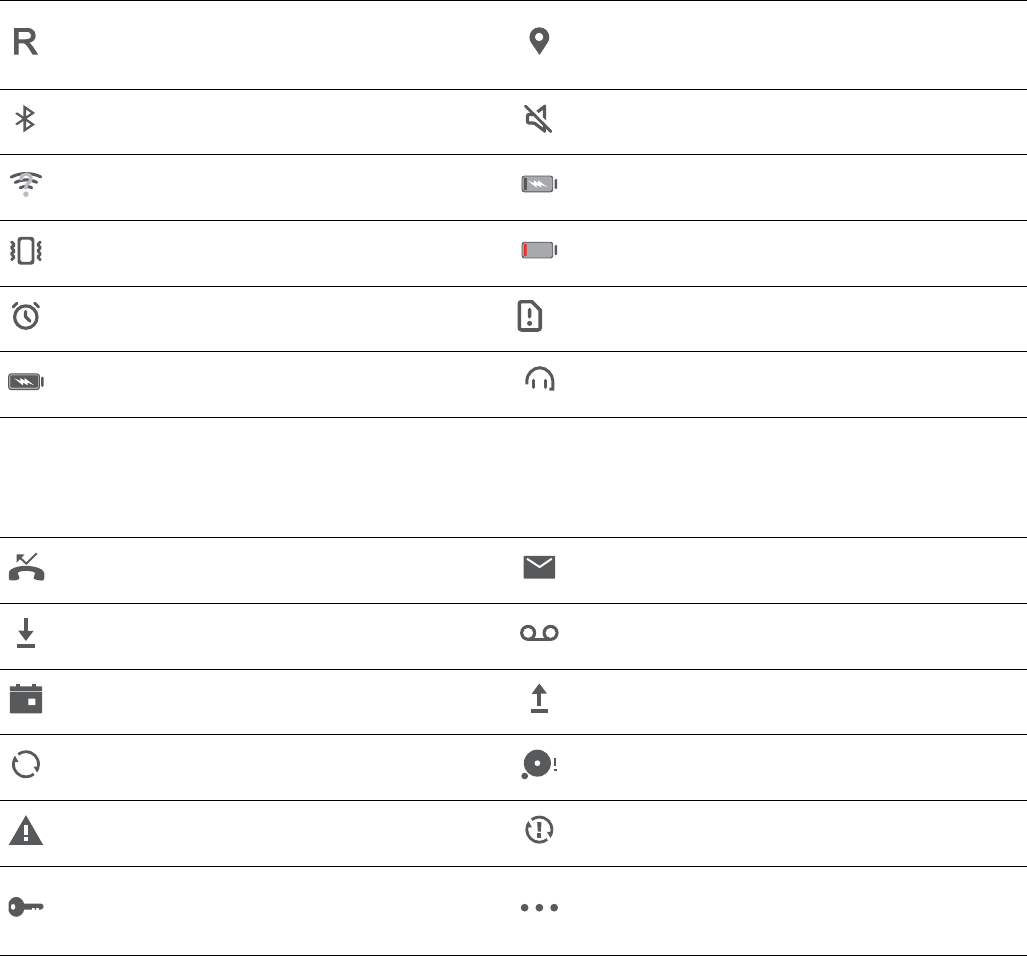The image size is (1027, 956).
Task: Click the vibrate mode phone icon
Action: pyautogui.click(x=26, y=251)
